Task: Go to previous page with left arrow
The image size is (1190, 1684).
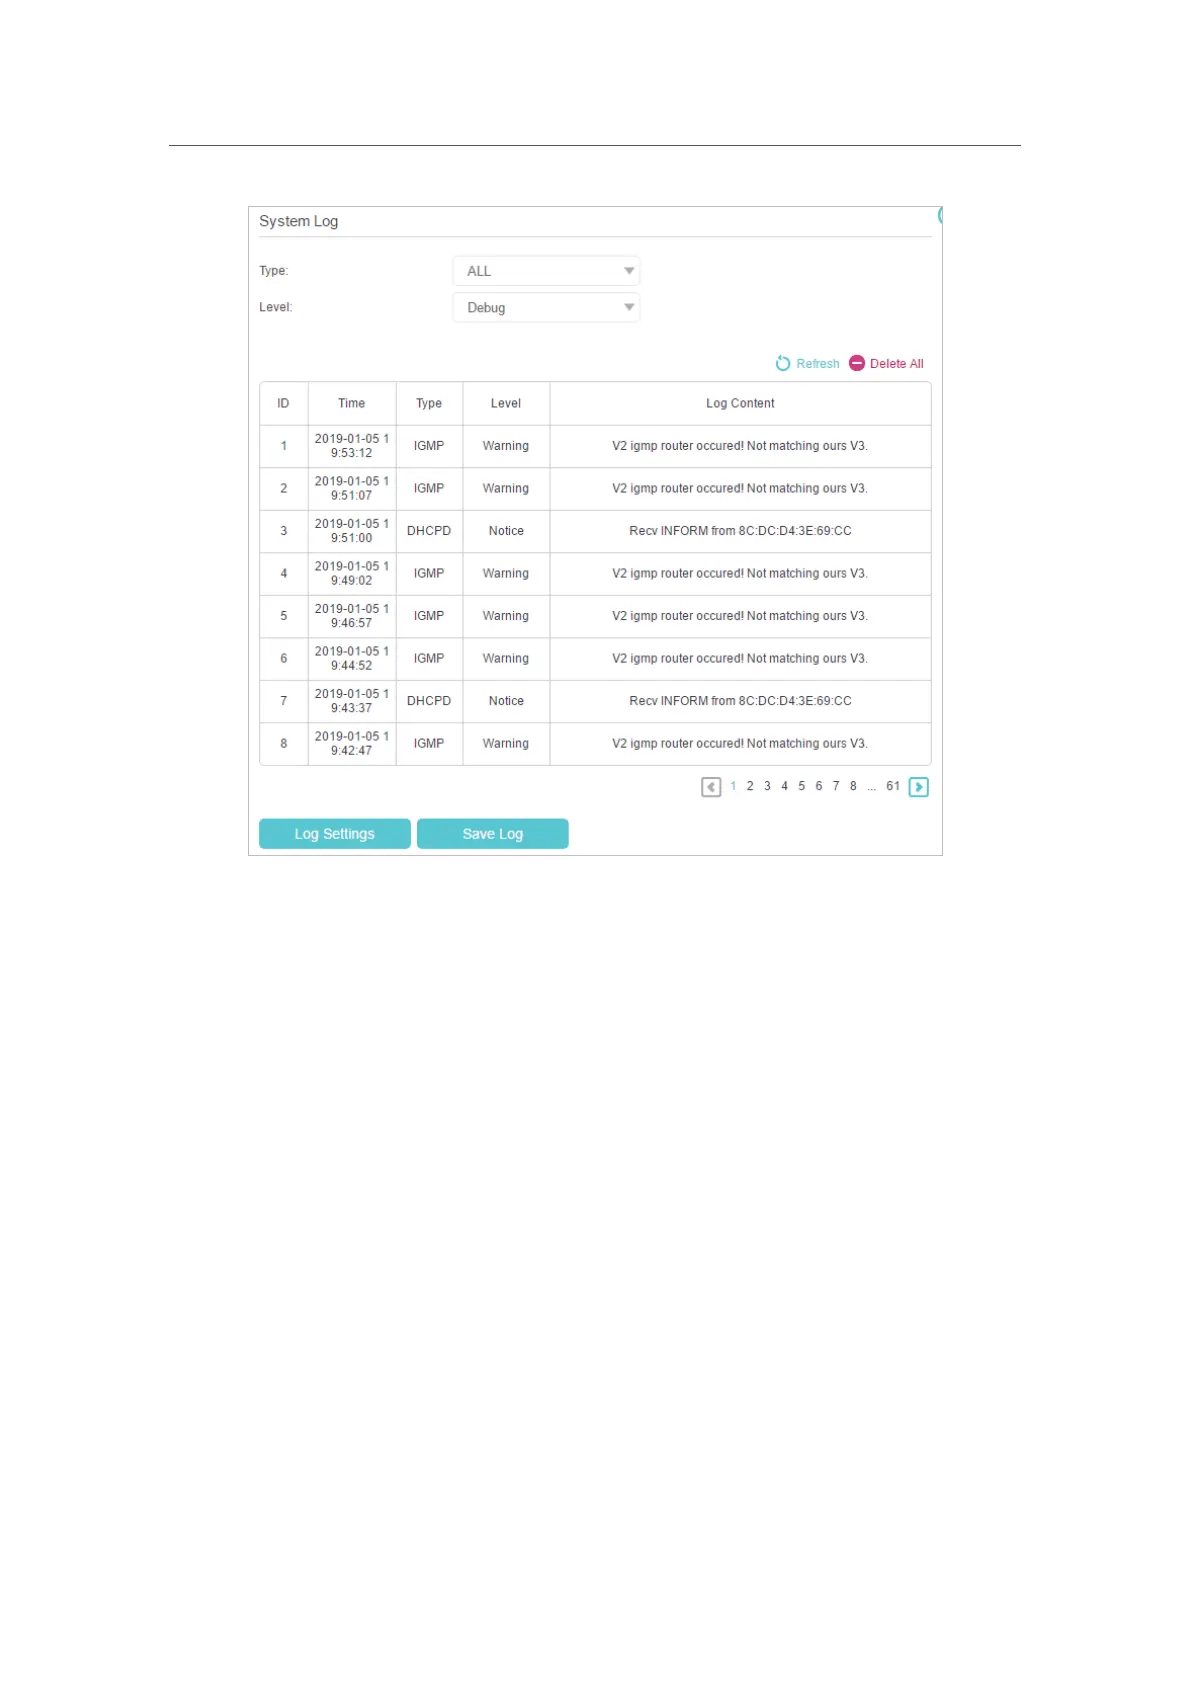Action: (x=711, y=787)
